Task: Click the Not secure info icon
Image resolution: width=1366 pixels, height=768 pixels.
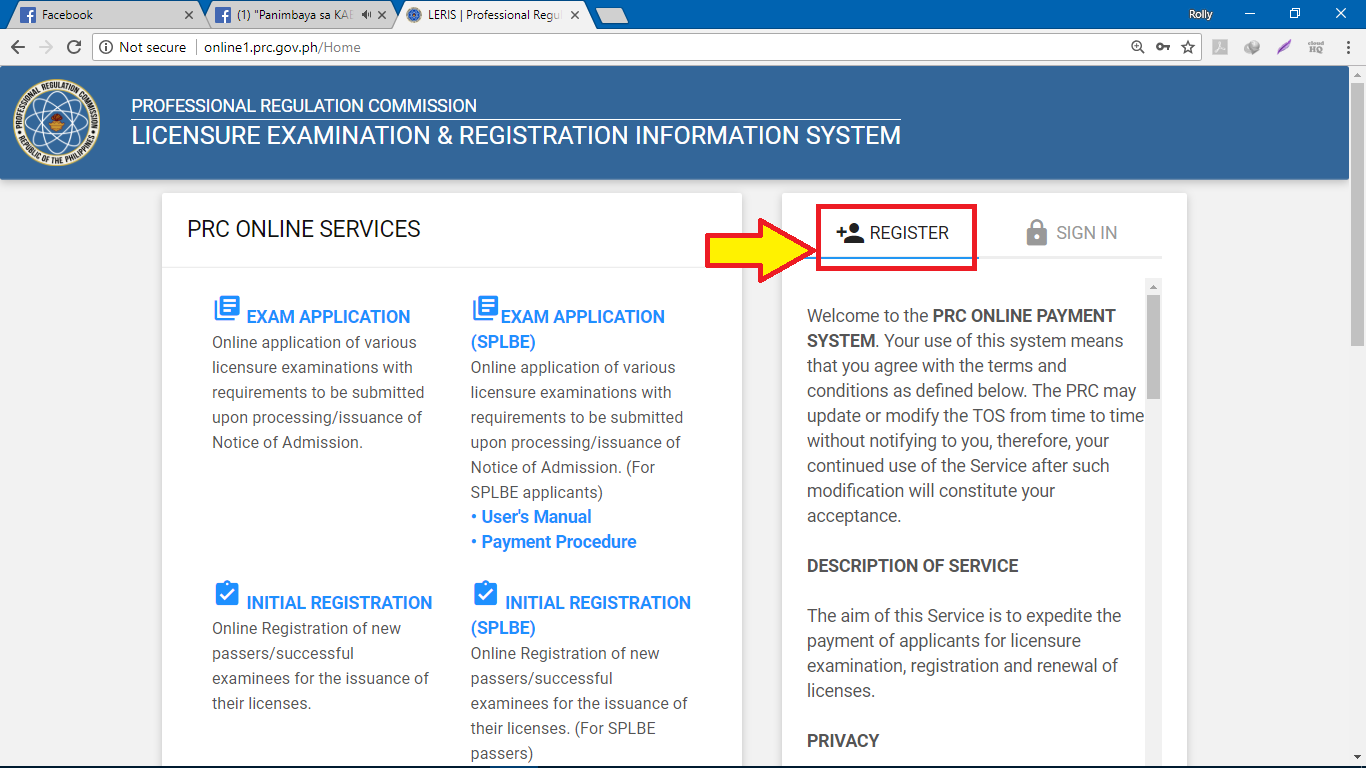Action: pyautogui.click(x=106, y=46)
